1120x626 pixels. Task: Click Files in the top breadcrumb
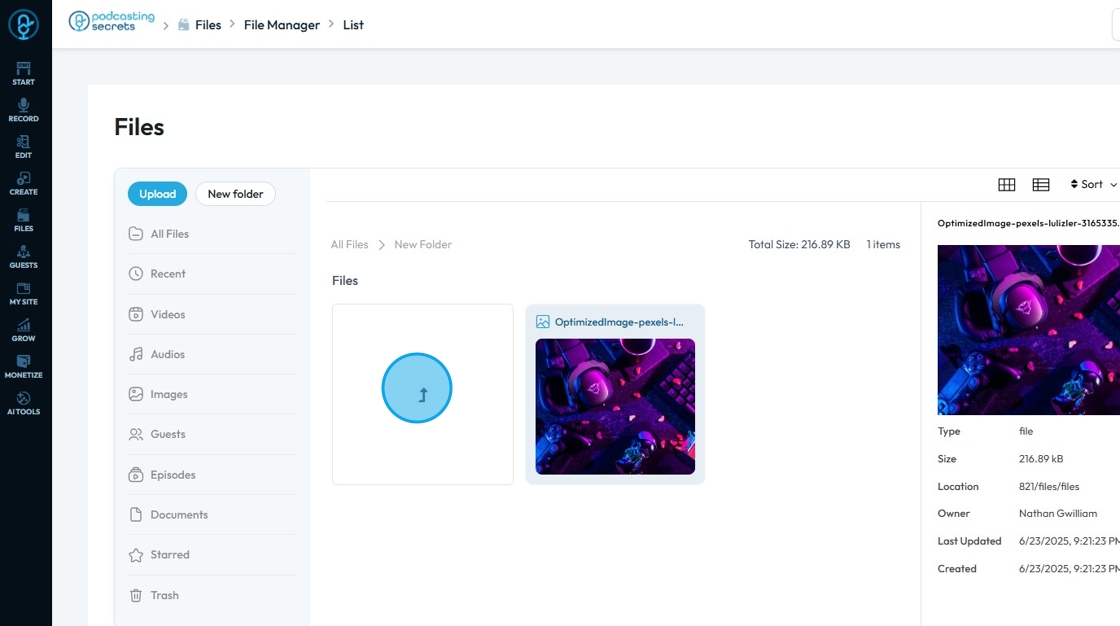pyautogui.click(x=208, y=25)
